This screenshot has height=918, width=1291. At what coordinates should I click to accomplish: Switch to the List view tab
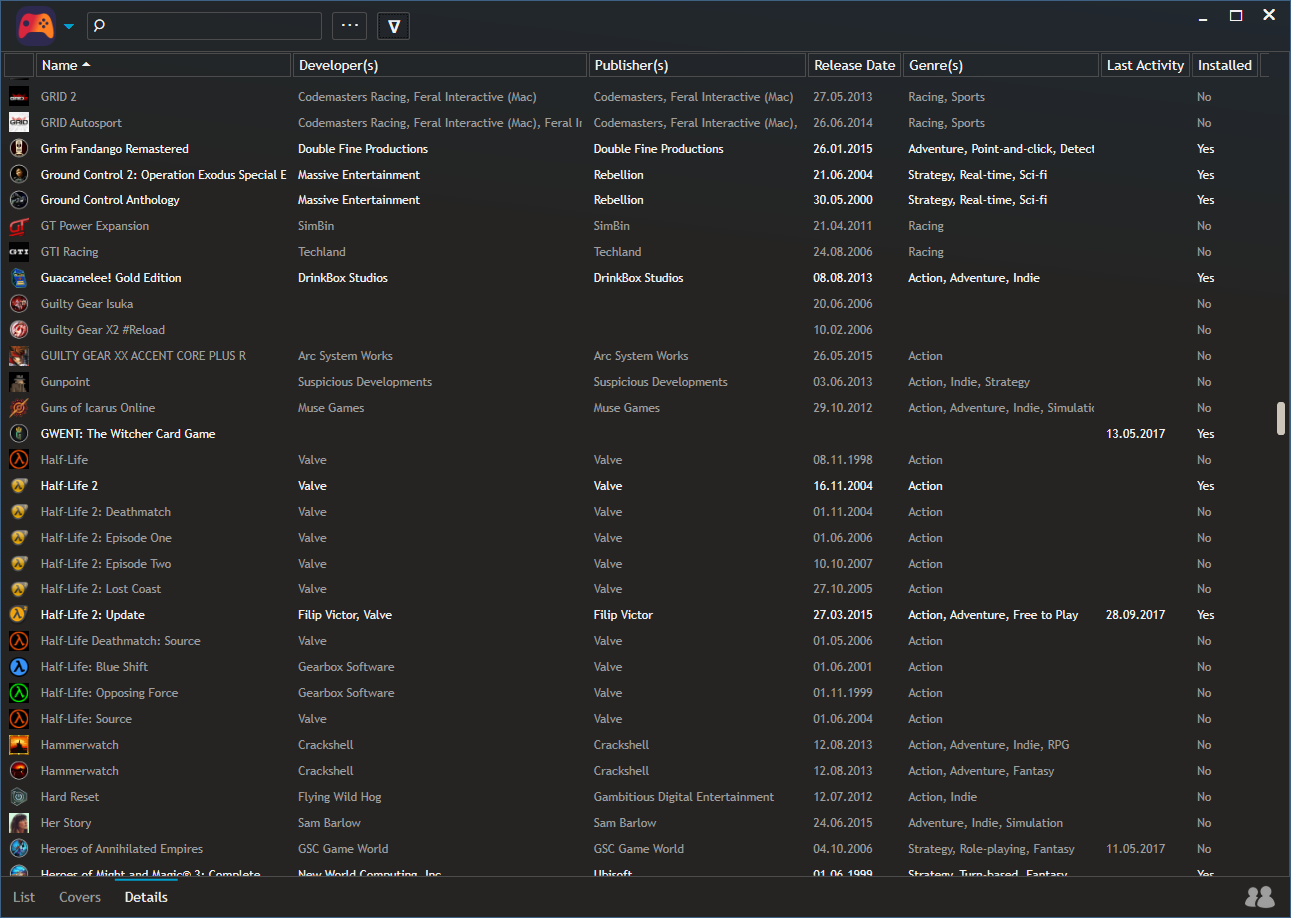coord(24,897)
